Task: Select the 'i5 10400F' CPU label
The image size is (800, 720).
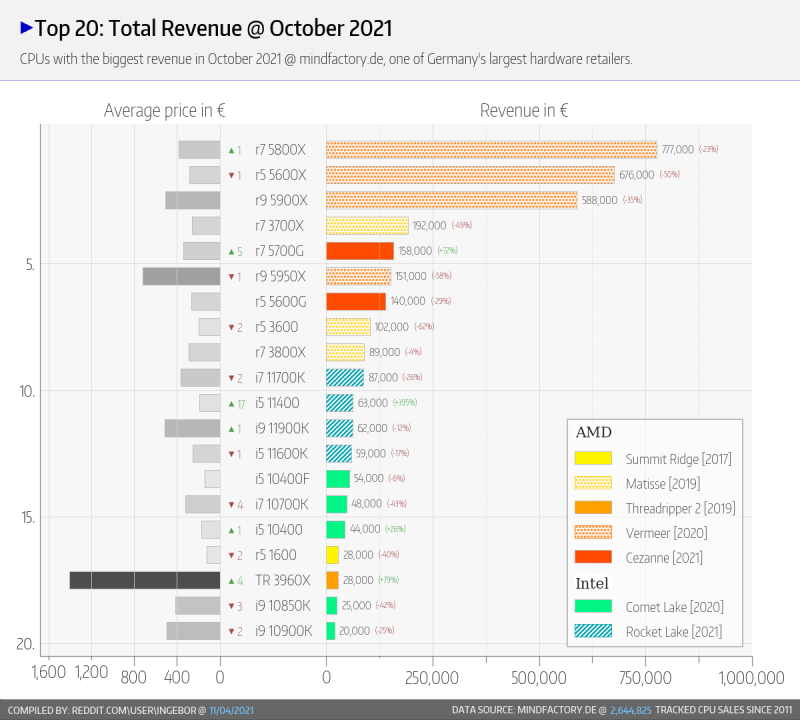Action: tap(282, 479)
